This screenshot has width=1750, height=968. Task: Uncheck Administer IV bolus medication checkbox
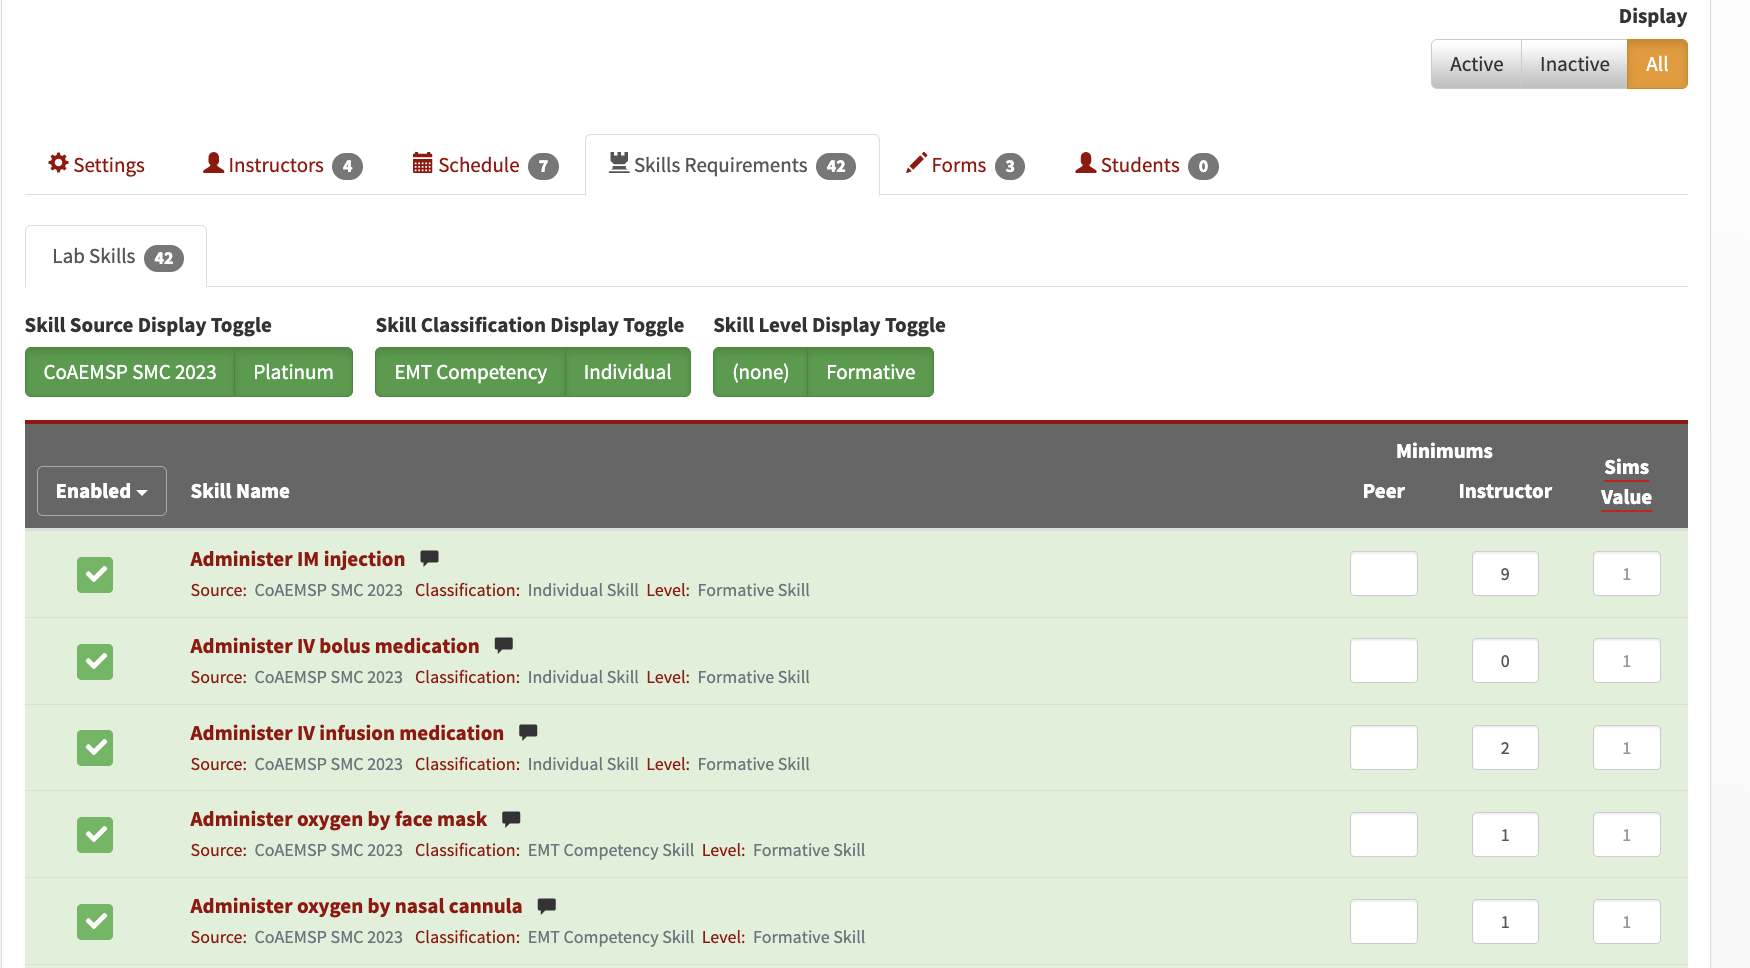point(95,661)
